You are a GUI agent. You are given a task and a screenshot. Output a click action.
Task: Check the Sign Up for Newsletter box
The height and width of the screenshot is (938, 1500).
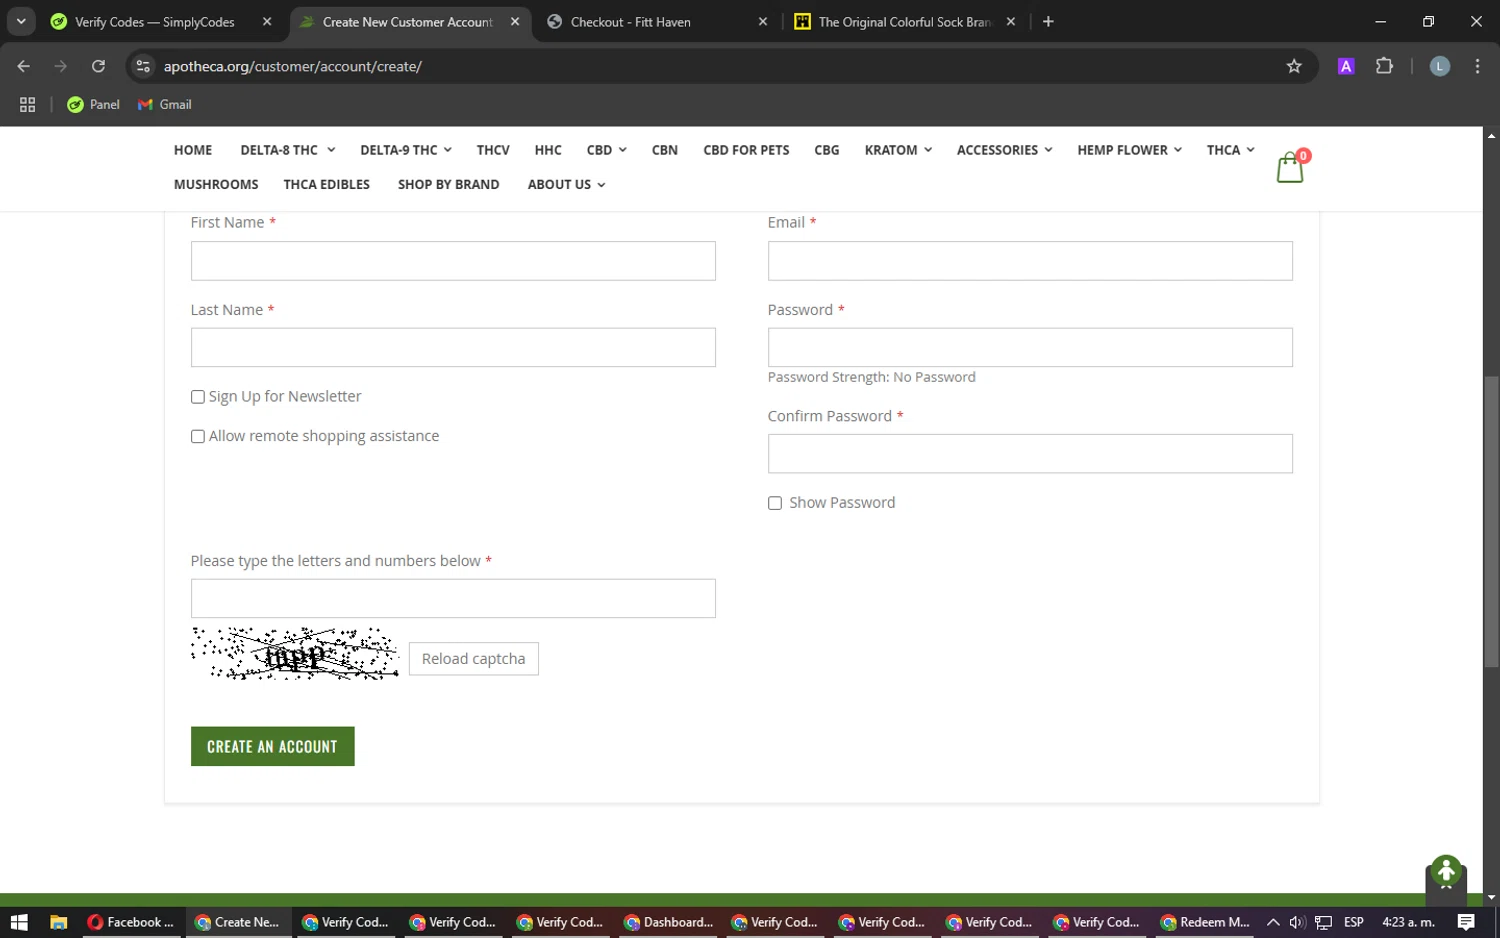click(x=198, y=397)
